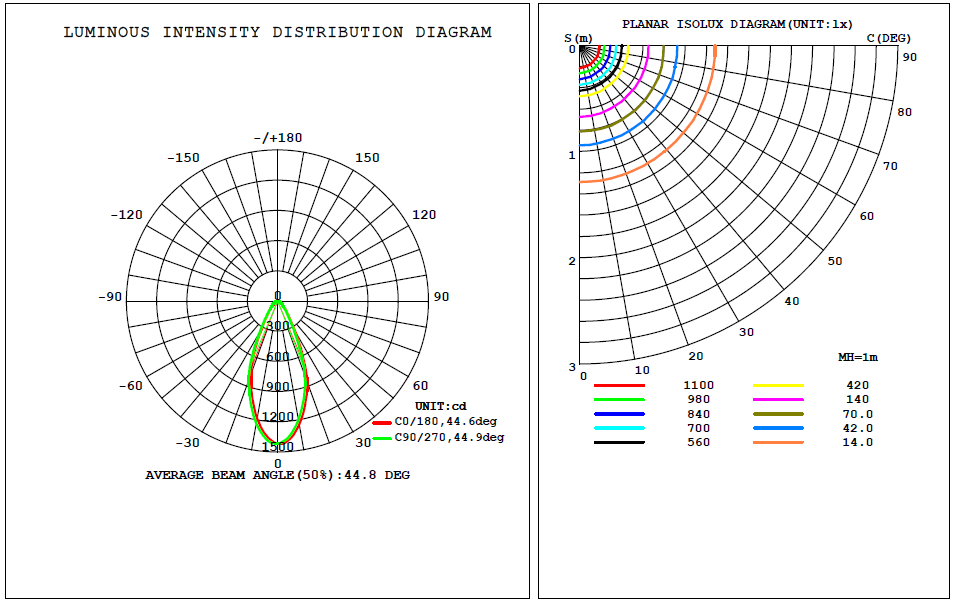The height and width of the screenshot is (605, 958).
Task: Click the -/+180 label above the polar chart
Action: tap(277, 138)
